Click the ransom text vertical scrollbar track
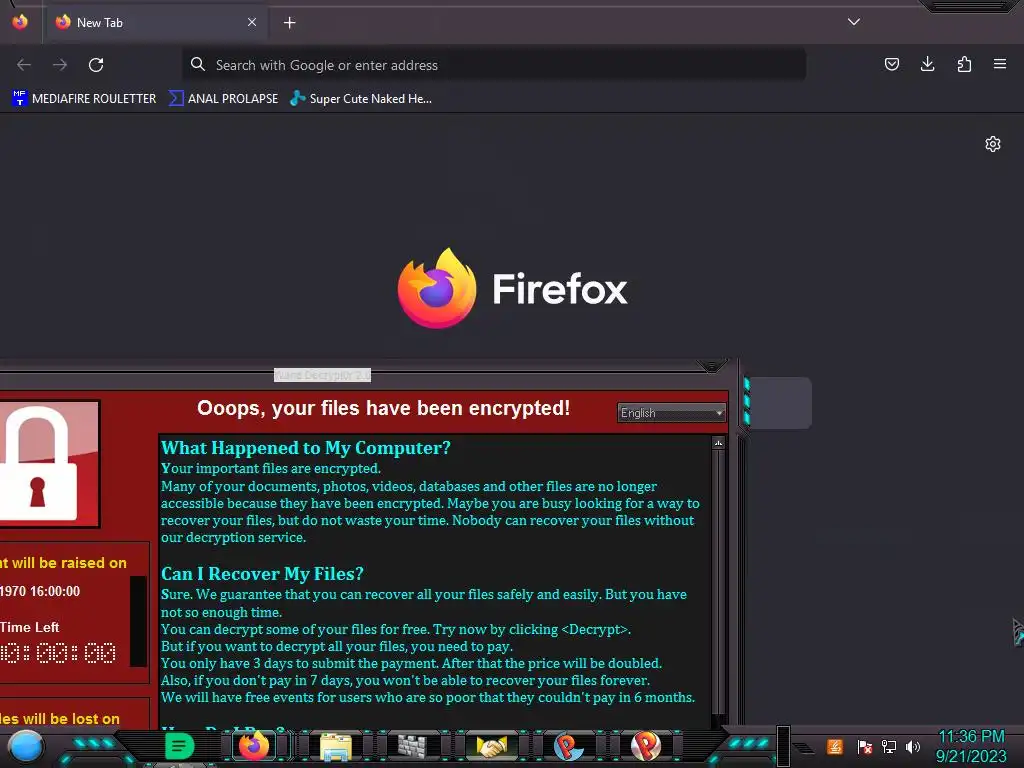1024x768 pixels. point(718,581)
